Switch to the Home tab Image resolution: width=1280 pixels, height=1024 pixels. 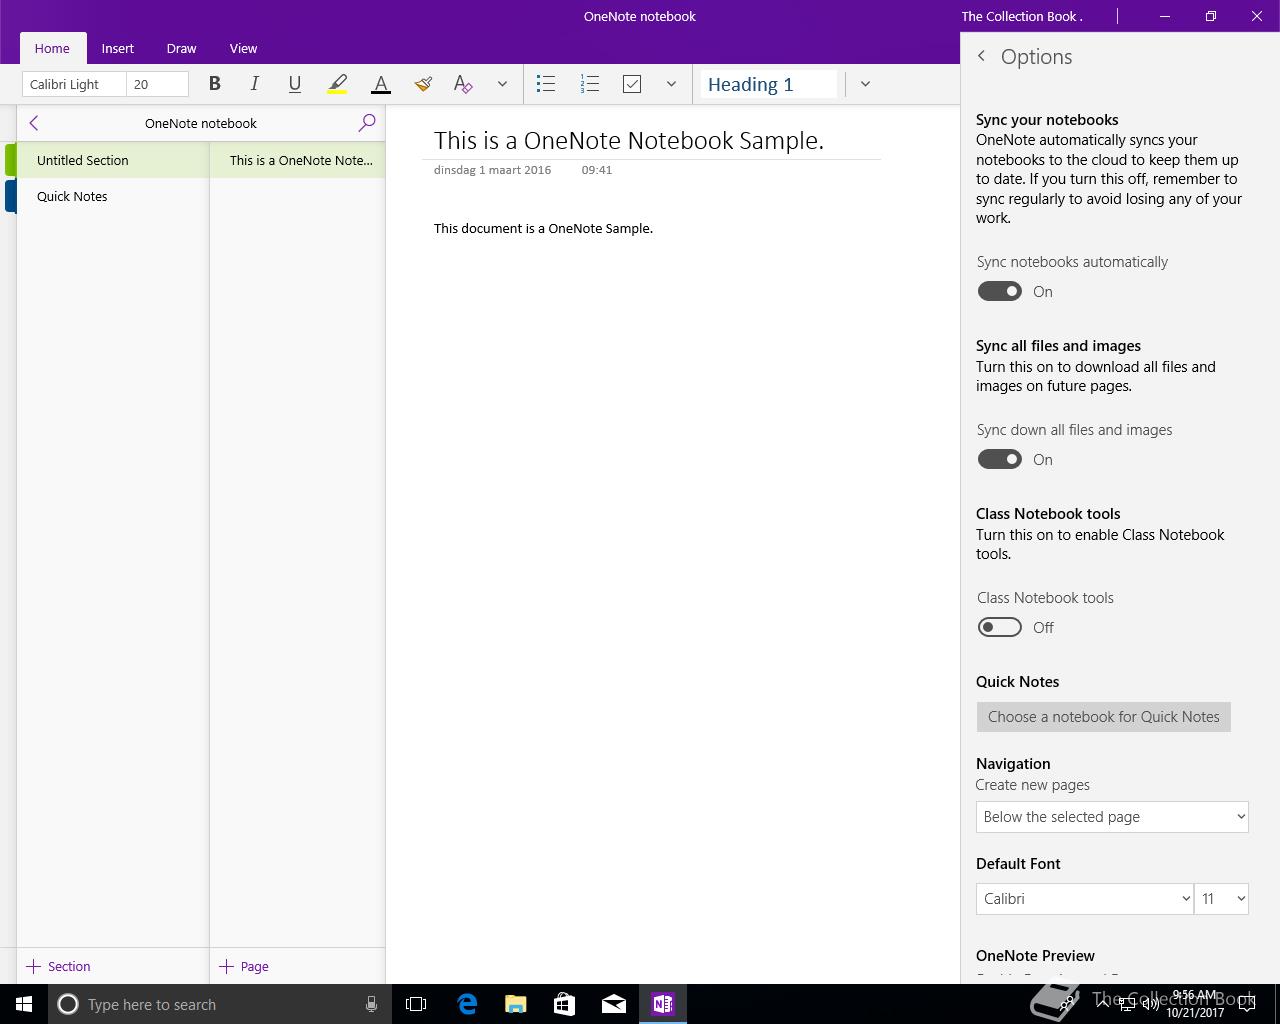point(52,48)
